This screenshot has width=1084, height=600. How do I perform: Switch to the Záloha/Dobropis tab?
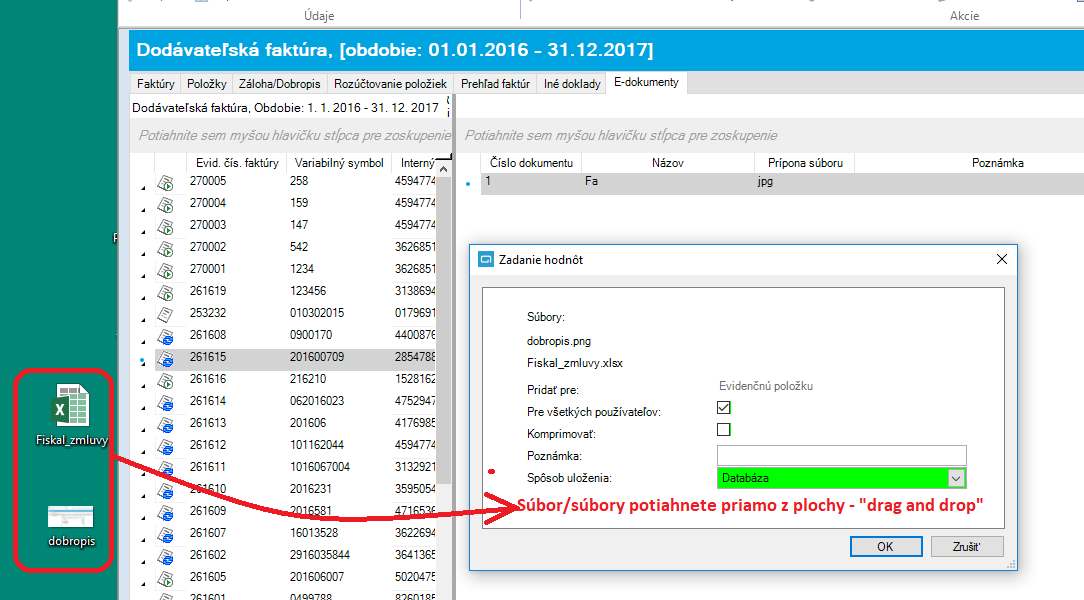(279, 84)
